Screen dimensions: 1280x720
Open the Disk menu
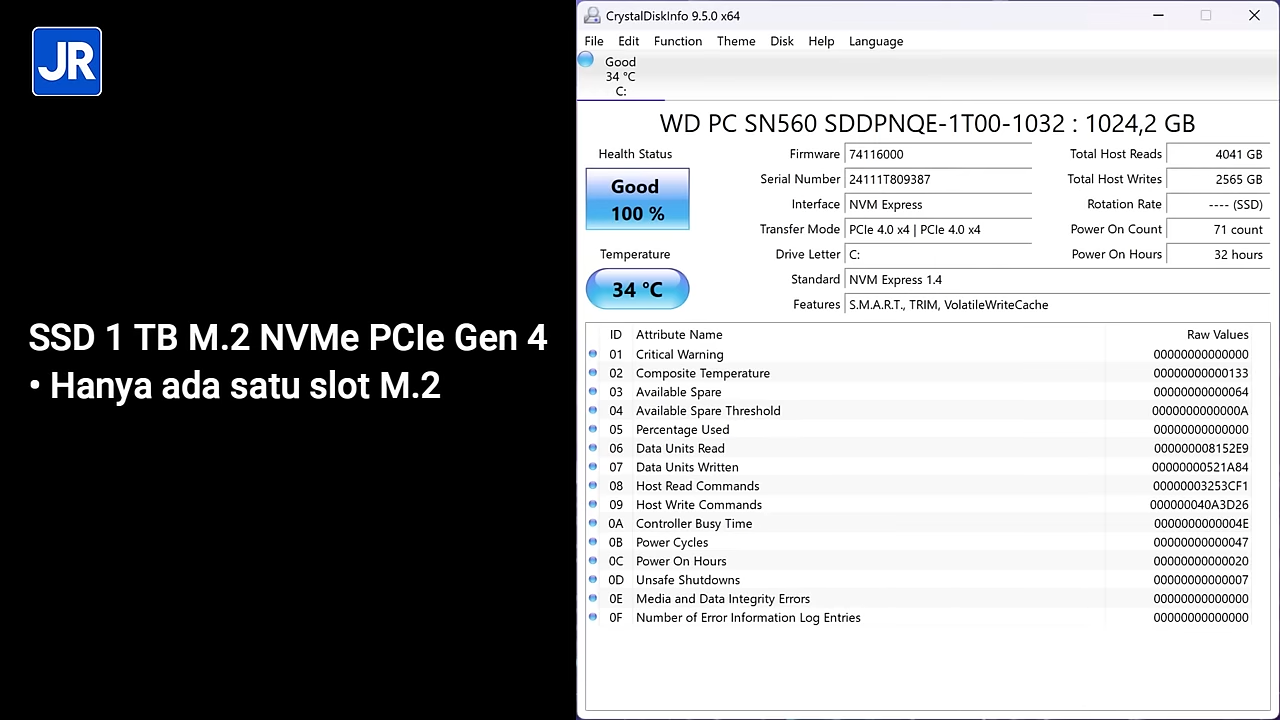coord(782,41)
